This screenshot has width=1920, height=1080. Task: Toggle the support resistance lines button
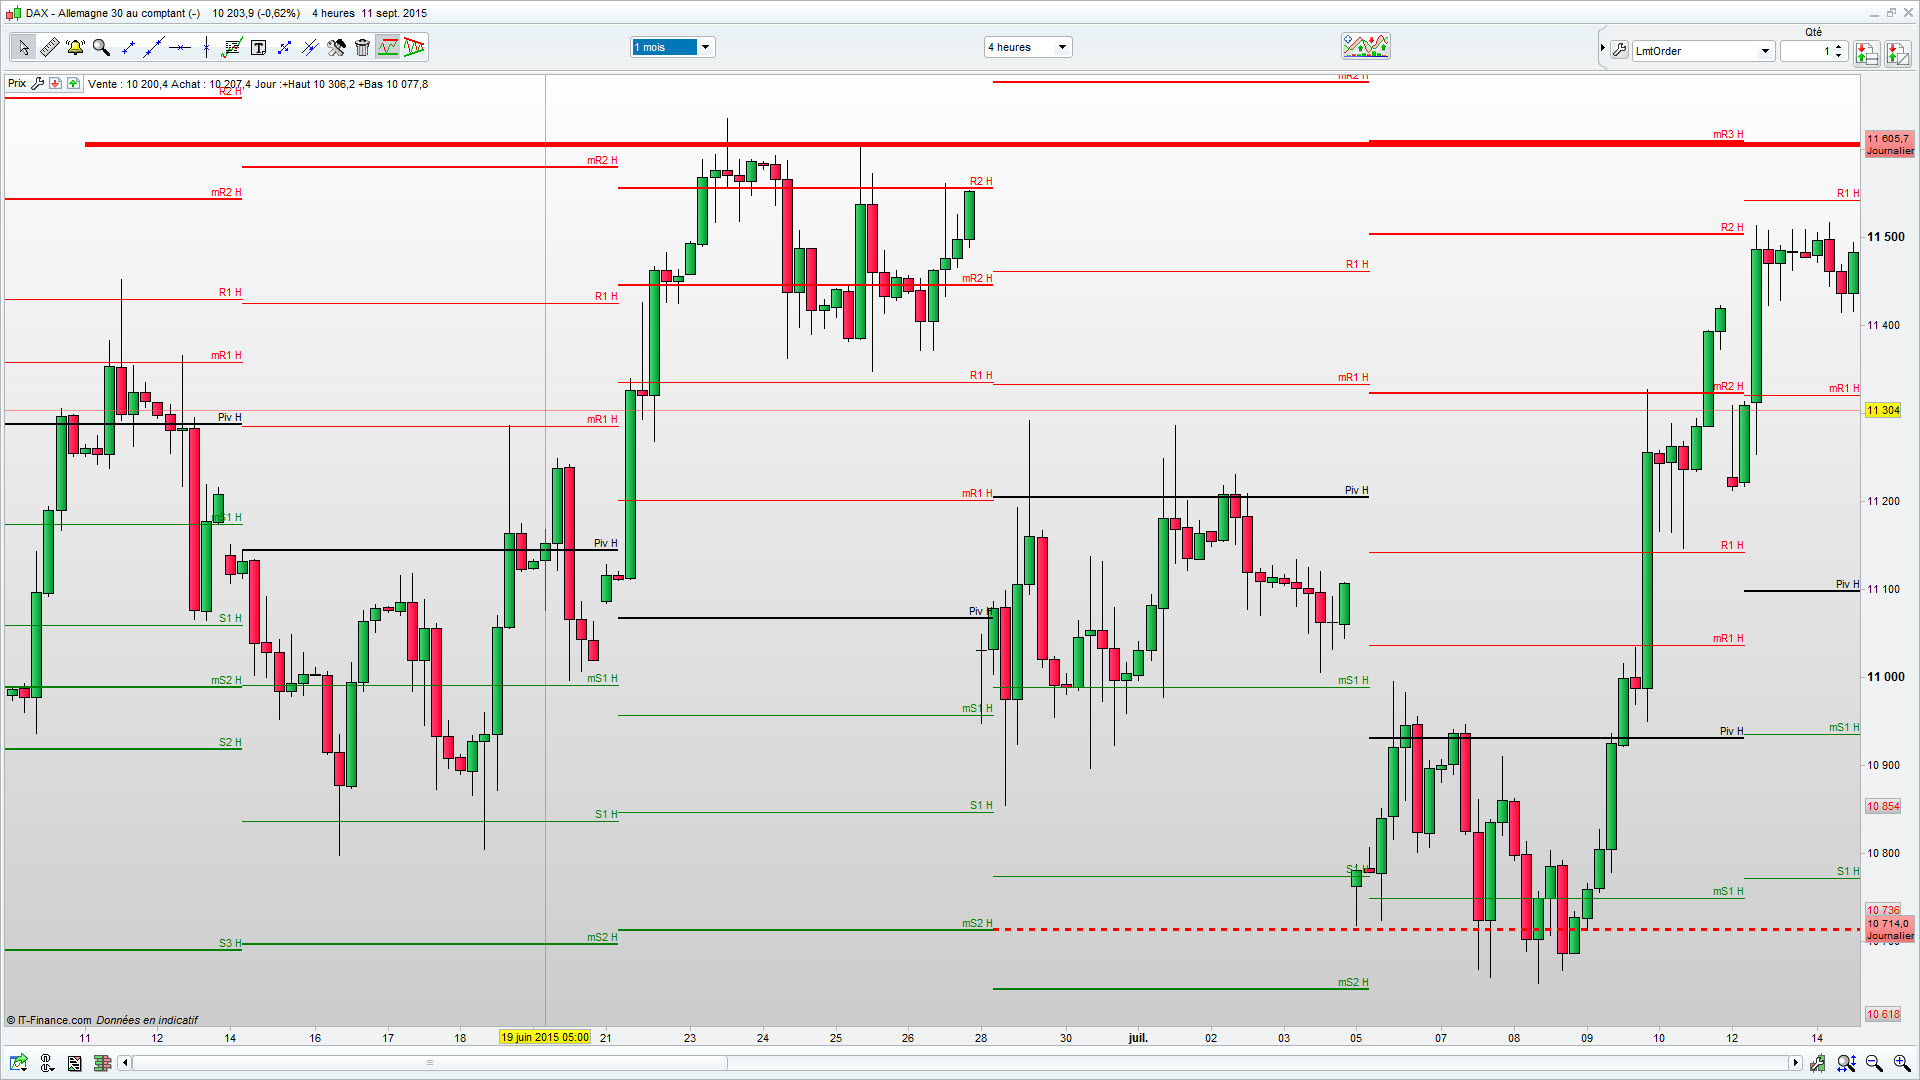(388, 47)
